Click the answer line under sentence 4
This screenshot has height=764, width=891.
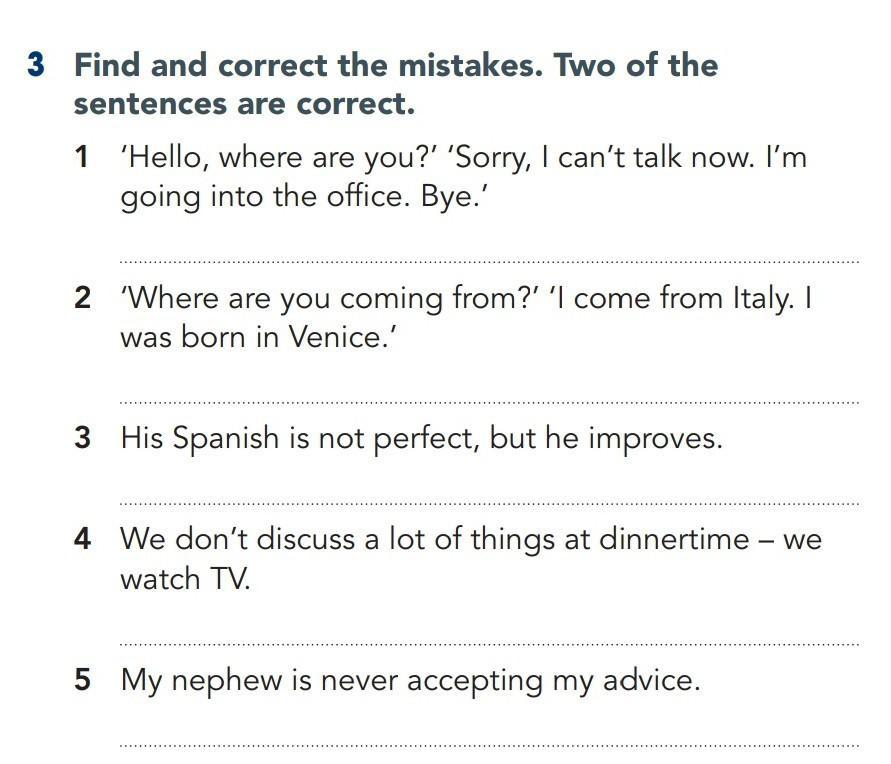click(x=489, y=644)
